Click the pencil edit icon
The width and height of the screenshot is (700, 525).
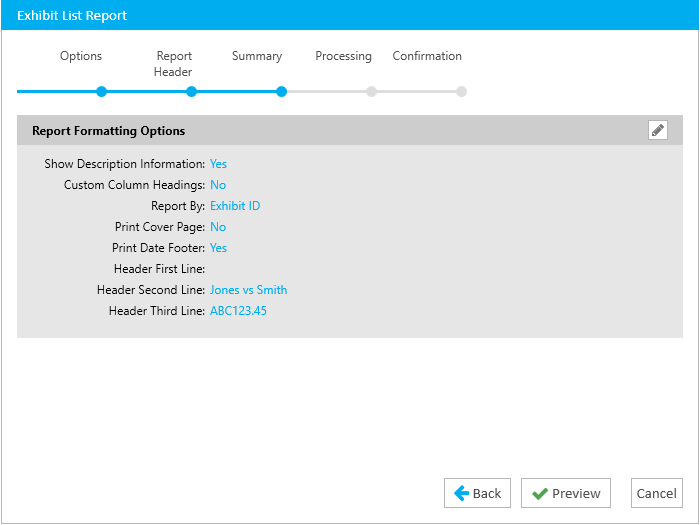point(657,130)
